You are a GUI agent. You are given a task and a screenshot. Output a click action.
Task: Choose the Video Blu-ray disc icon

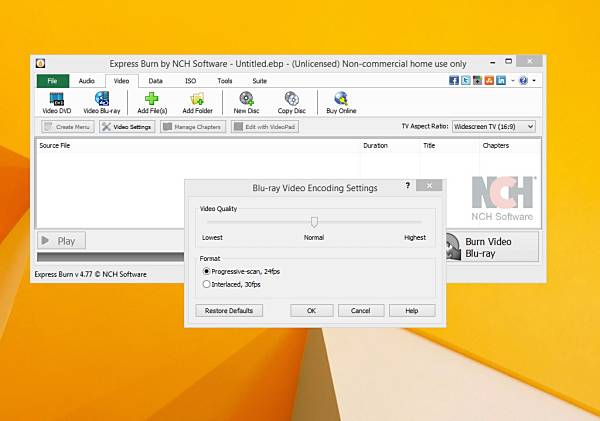tap(102, 98)
